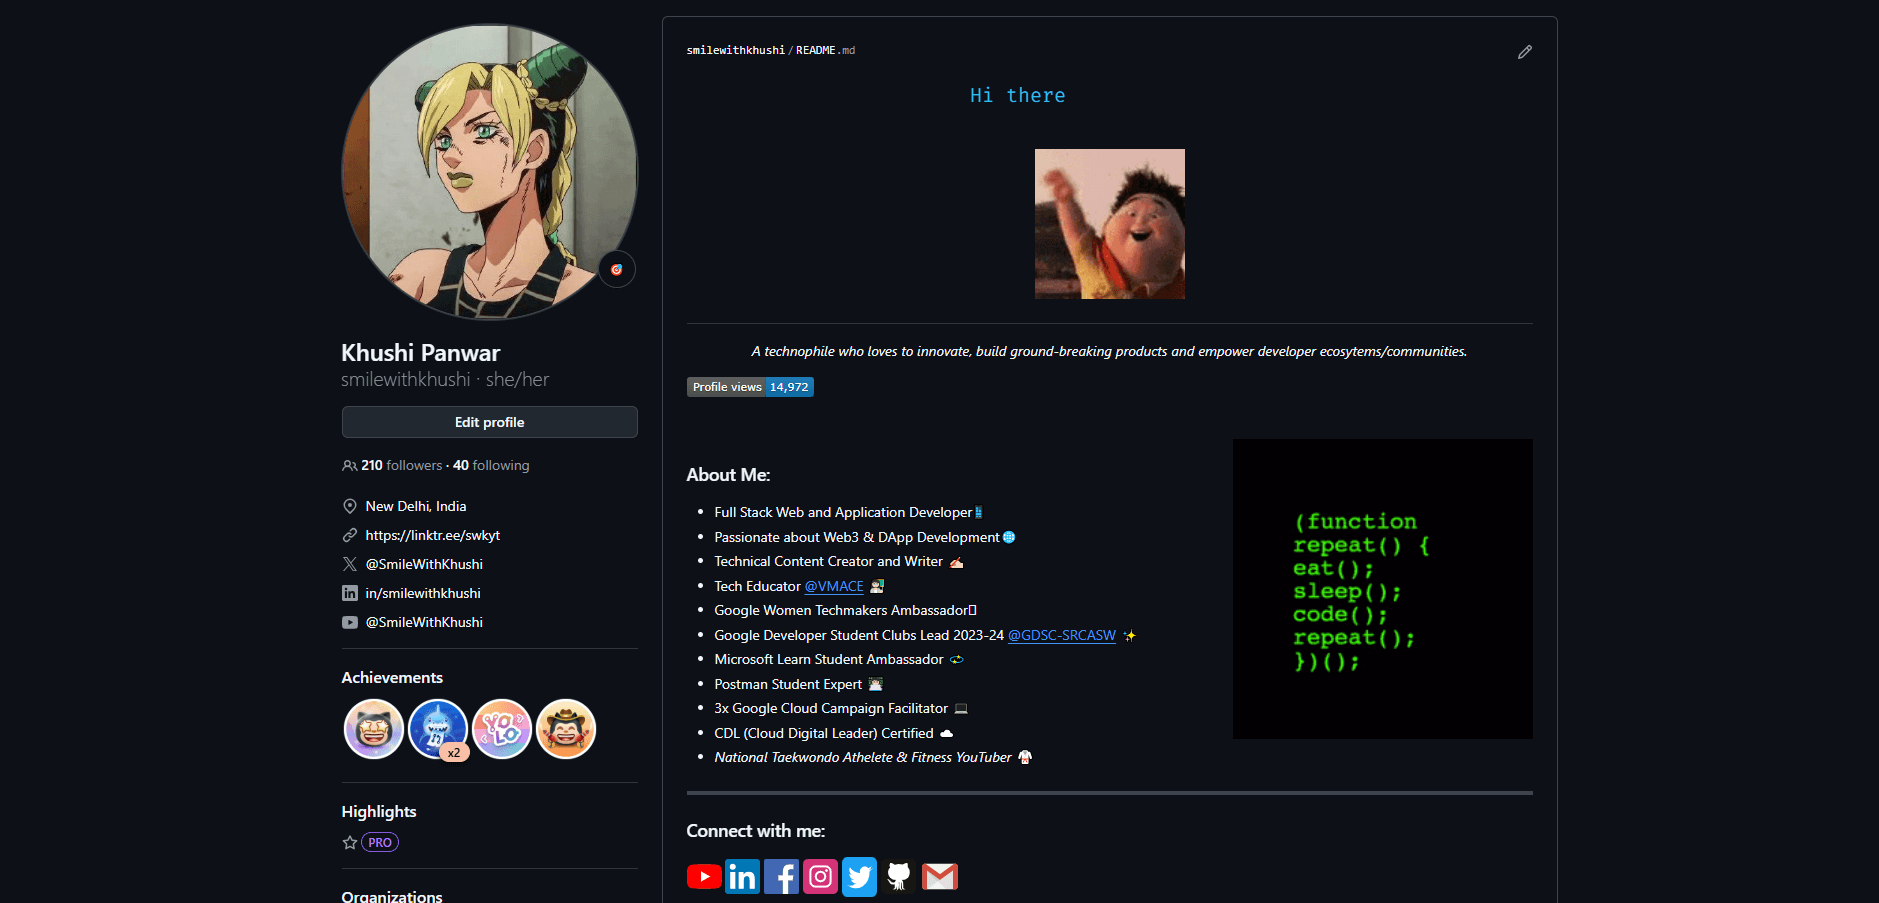The height and width of the screenshot is (903, 1879).
Task: Open the Gmail envelope icon
Action: pos(939,877)
